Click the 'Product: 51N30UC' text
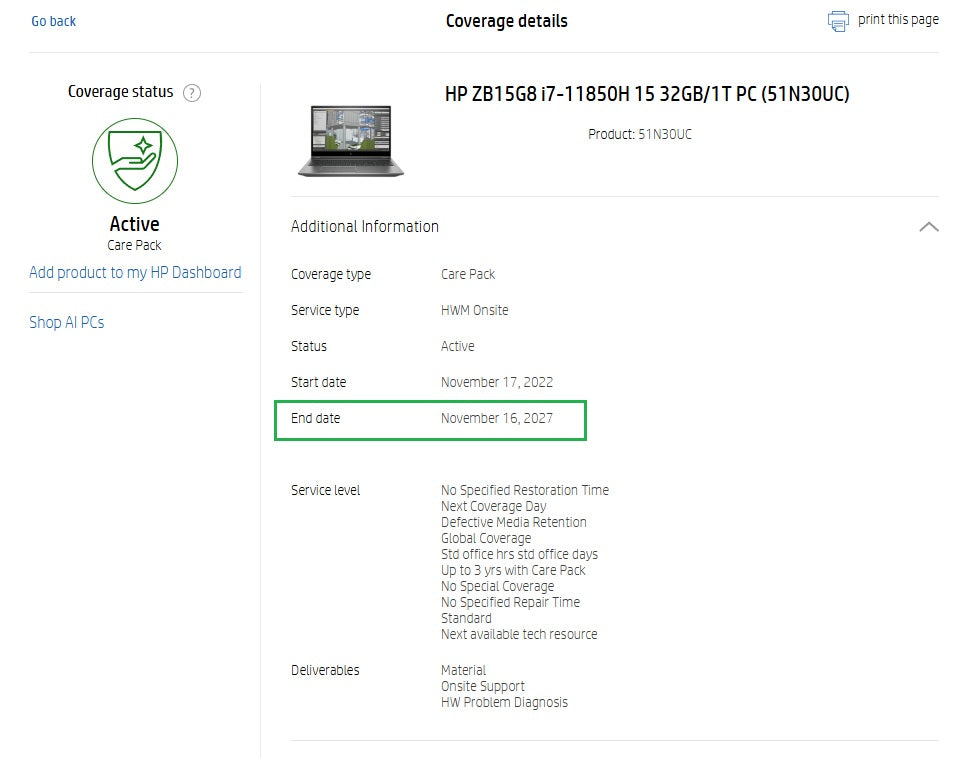Image resolution: width=972 pixels, height=758 pixels. [x=640, y=134]
